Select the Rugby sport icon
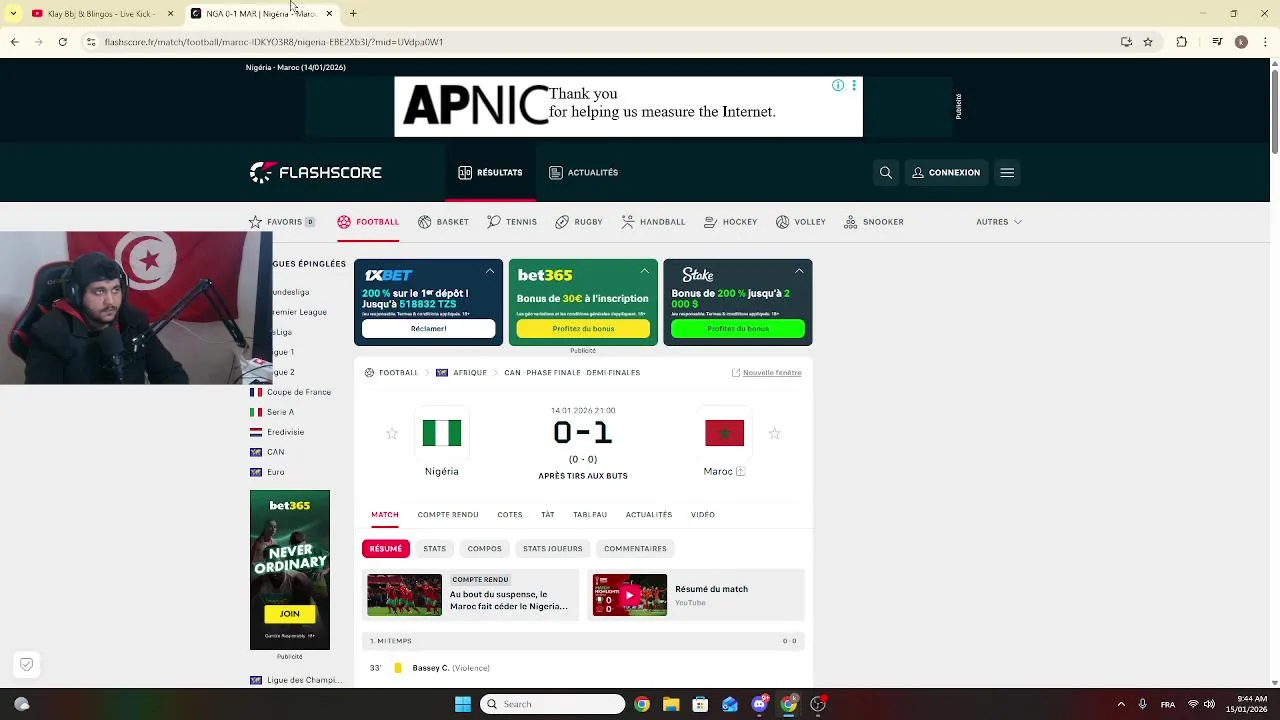1280x720 pixels. pos(562,222)
